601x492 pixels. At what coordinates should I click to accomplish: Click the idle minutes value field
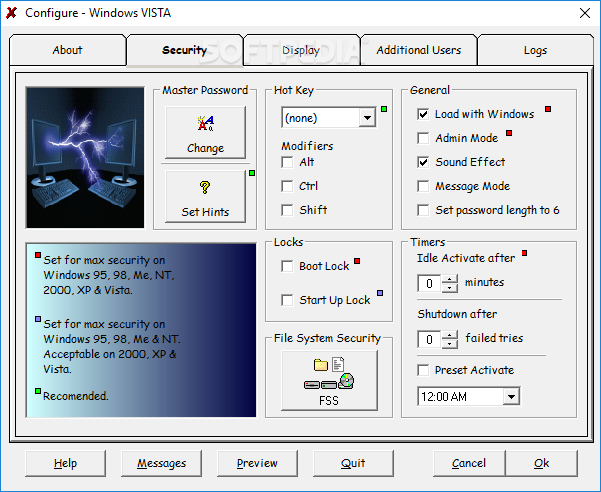tap(429, 284)
